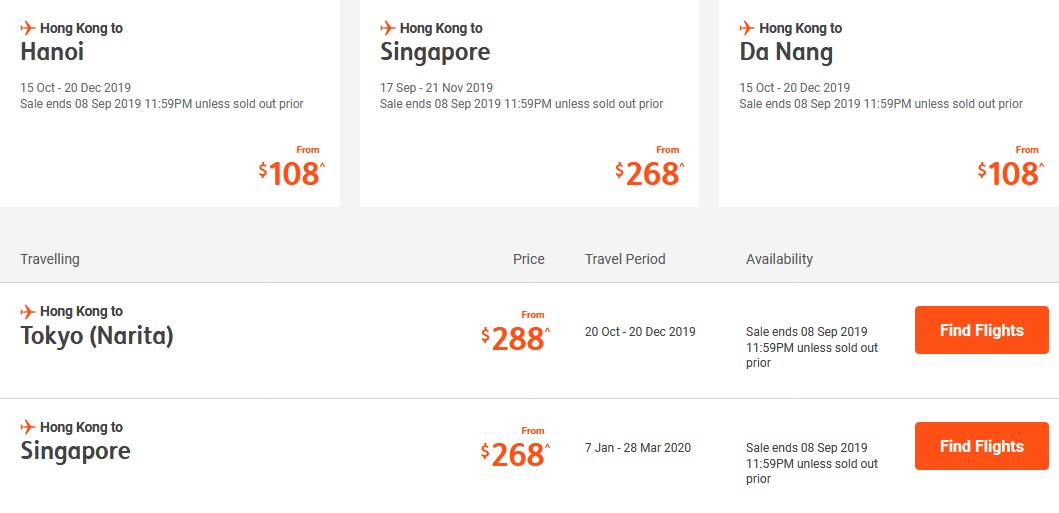Screen dimensions: 1059x513
Task: Click the plane icon on the Hanoi card
Action: [x=28, y=28]
